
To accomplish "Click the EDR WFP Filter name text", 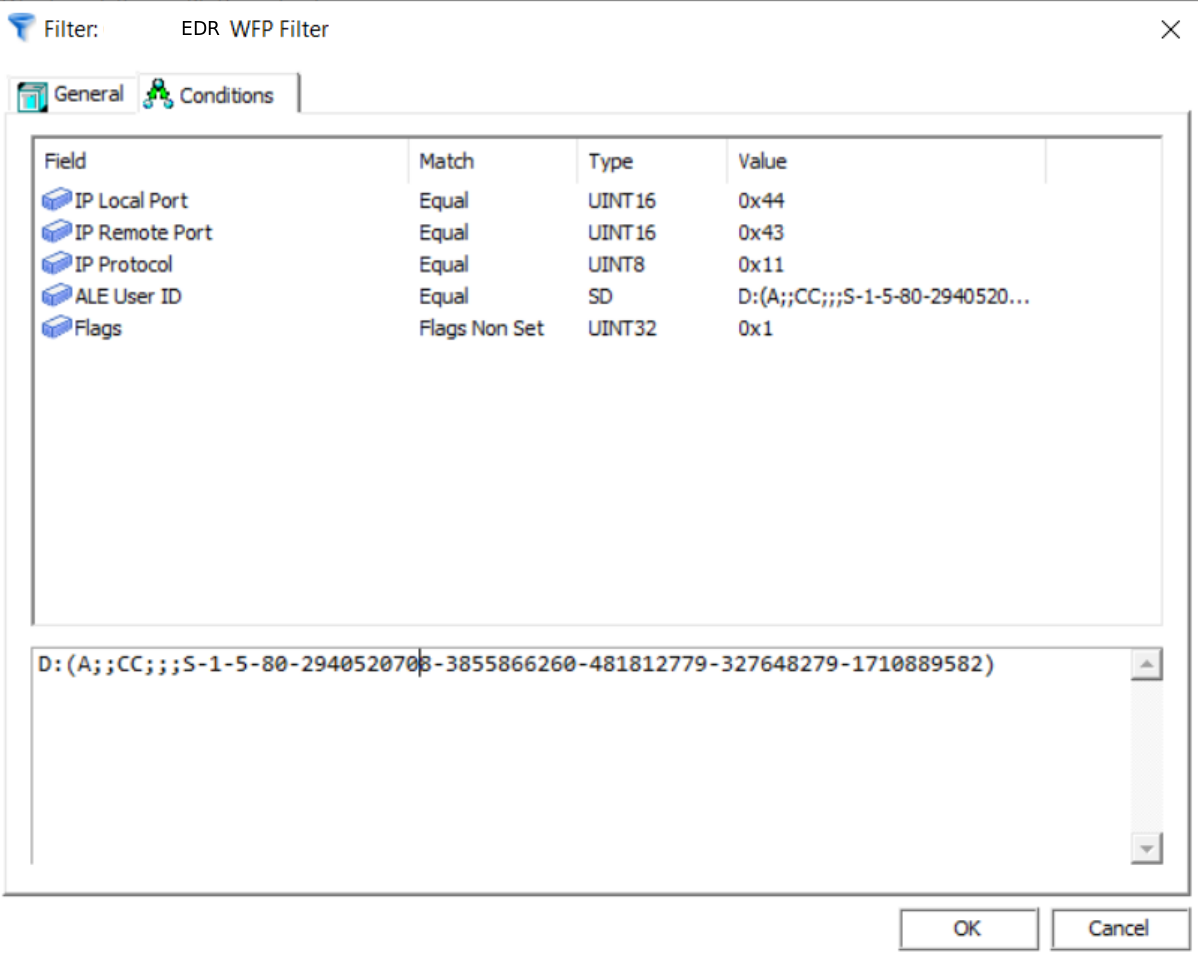I will [x=254, y=29].
